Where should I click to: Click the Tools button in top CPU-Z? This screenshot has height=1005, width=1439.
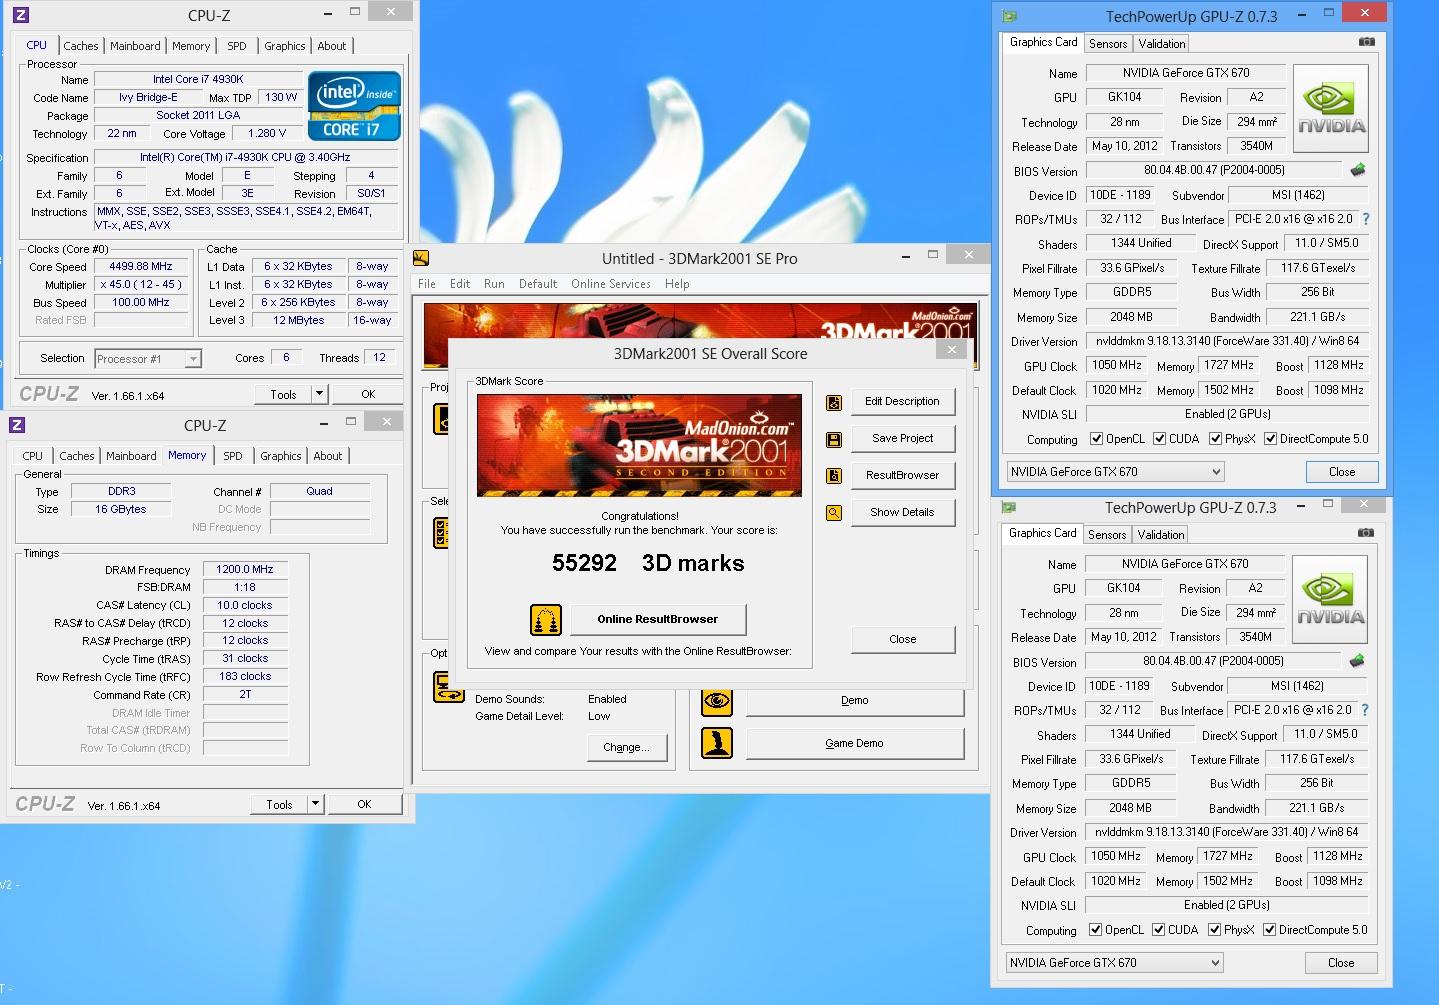click(x=283, y=394)
